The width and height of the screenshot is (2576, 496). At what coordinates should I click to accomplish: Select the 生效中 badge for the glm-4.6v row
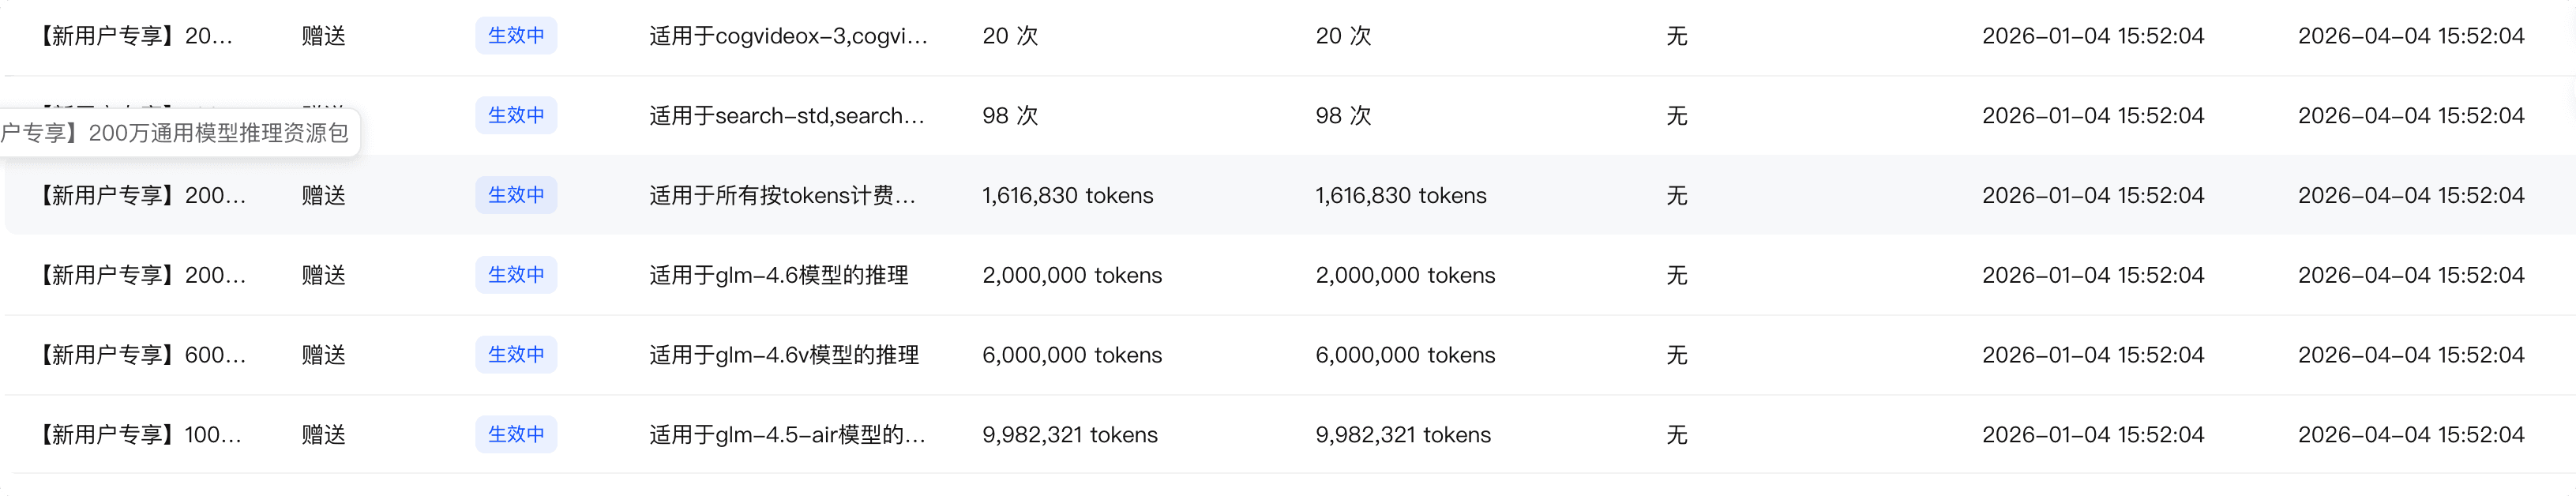(516, 355)
